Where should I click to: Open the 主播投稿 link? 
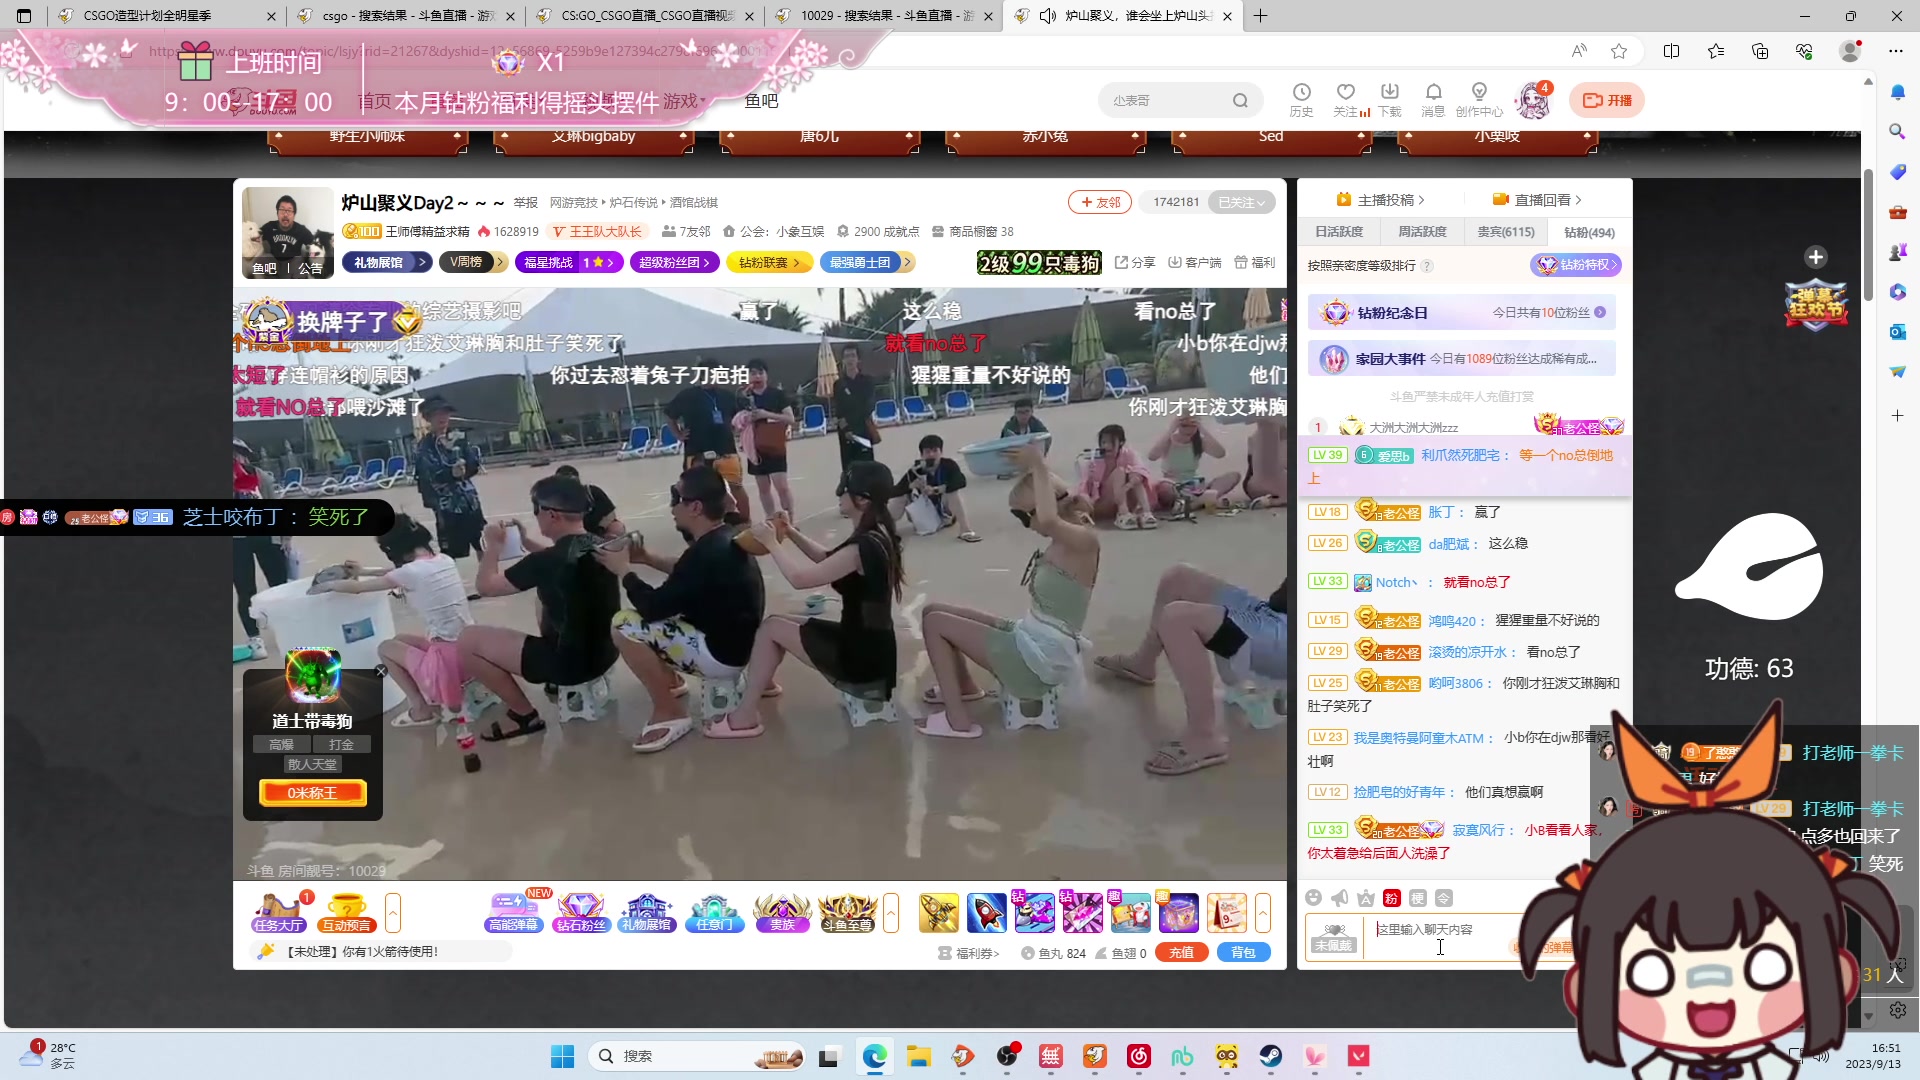point(1381,200)
